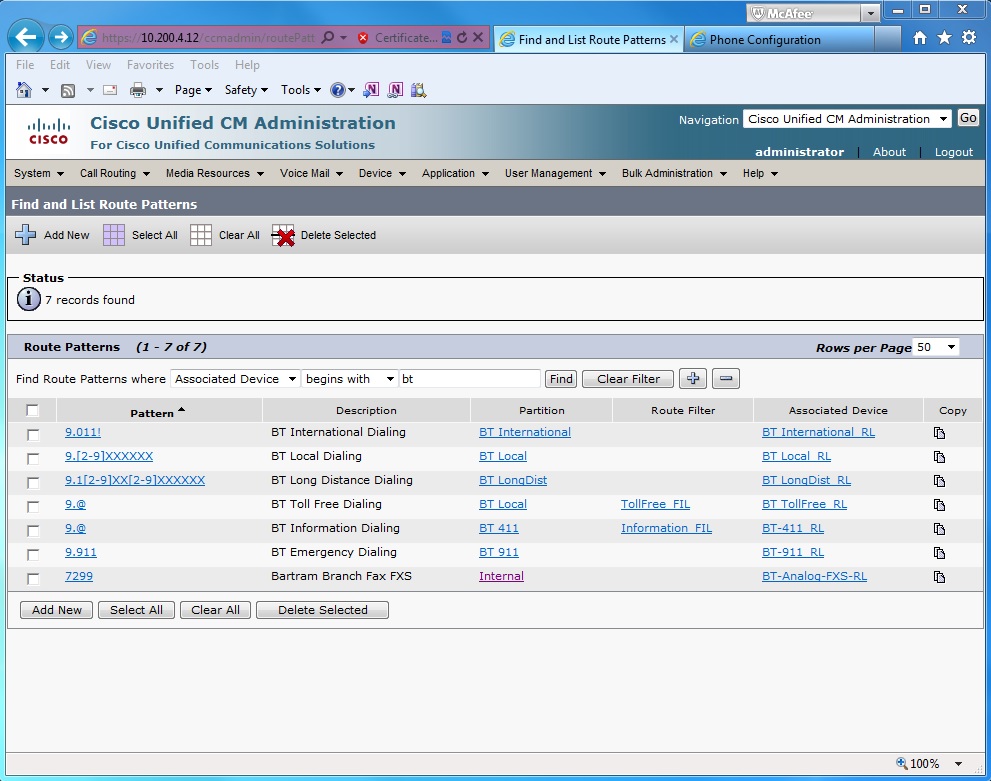Open the User Management menu
The width and height of the screenshot is (991, 781).
point(555,173)
